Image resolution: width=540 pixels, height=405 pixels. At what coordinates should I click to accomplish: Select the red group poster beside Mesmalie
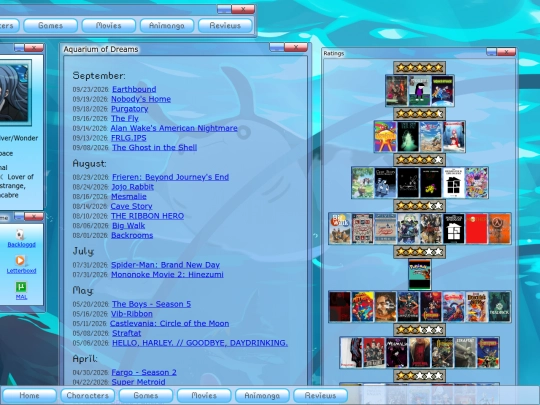[374, 353]
